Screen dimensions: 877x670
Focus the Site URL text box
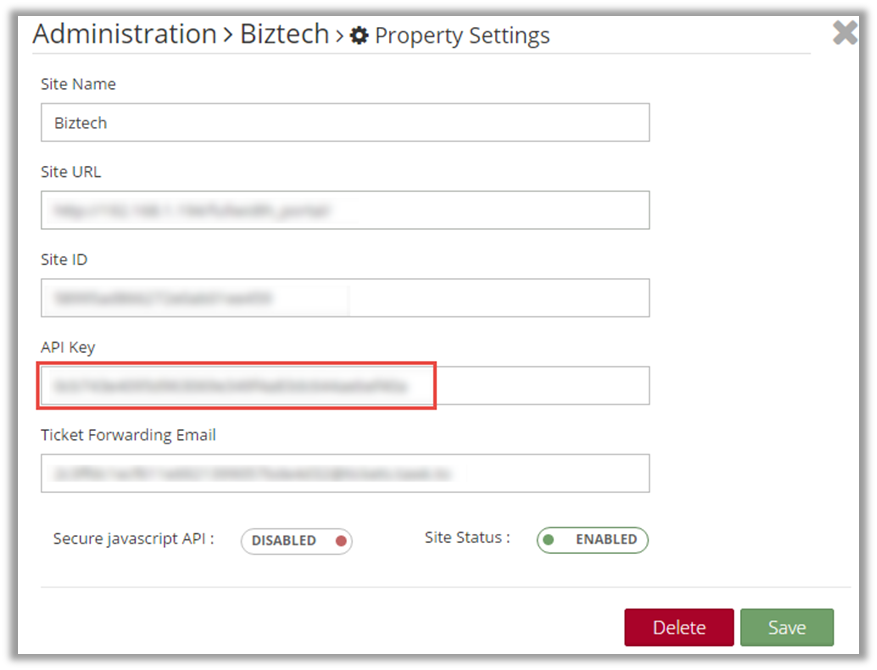pyautogui.click(x=345, y=210)
